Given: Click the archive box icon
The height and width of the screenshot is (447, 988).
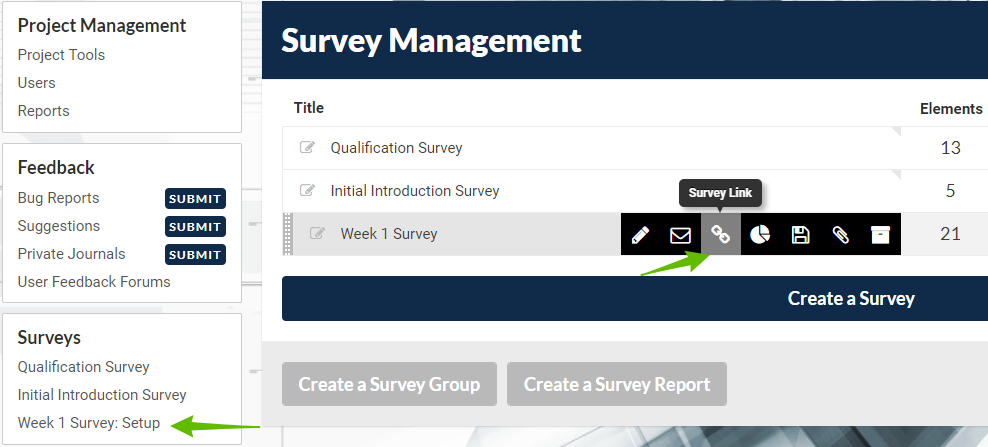Looking at the screenshot, I should [x=880, y=235].
